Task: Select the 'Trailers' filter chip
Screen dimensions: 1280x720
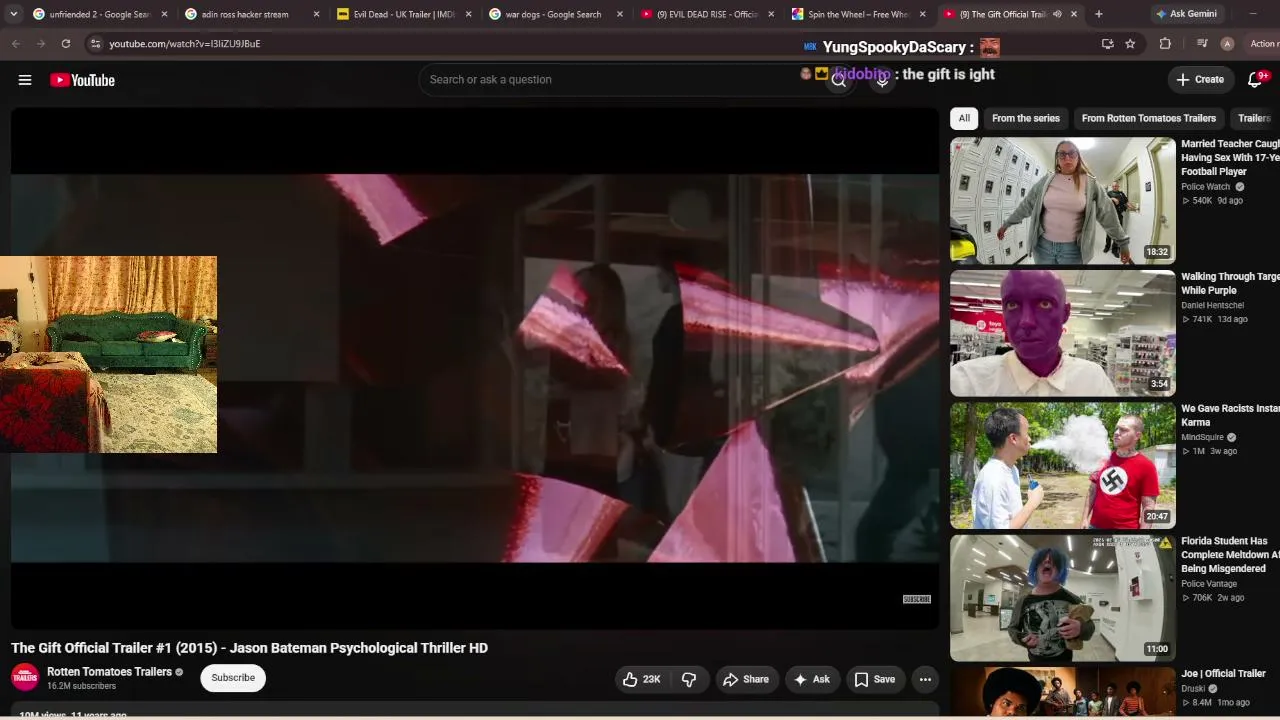Action: point(1254,118)
